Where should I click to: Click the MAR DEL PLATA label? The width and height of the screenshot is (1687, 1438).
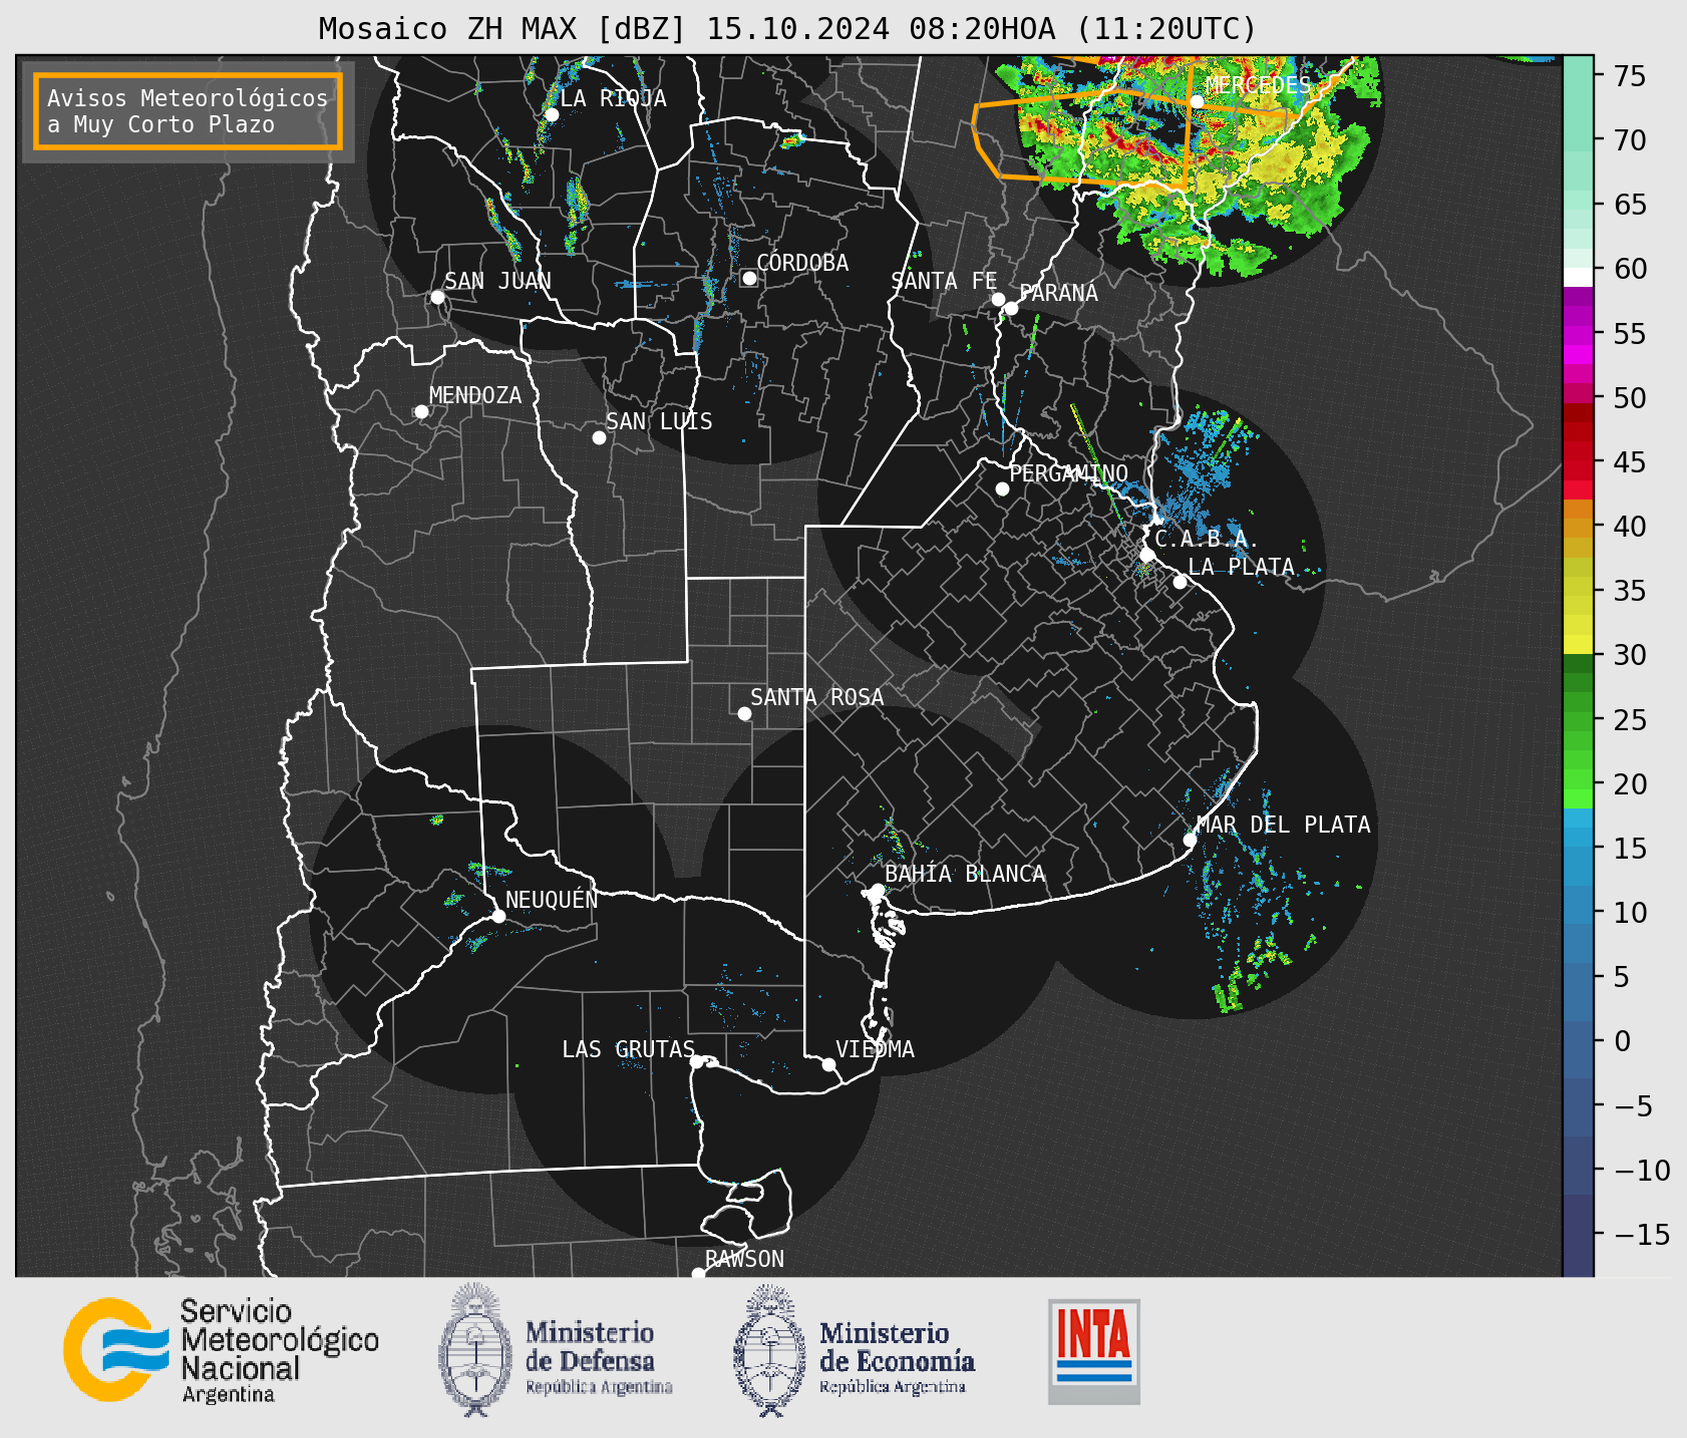coord(1283,825)
